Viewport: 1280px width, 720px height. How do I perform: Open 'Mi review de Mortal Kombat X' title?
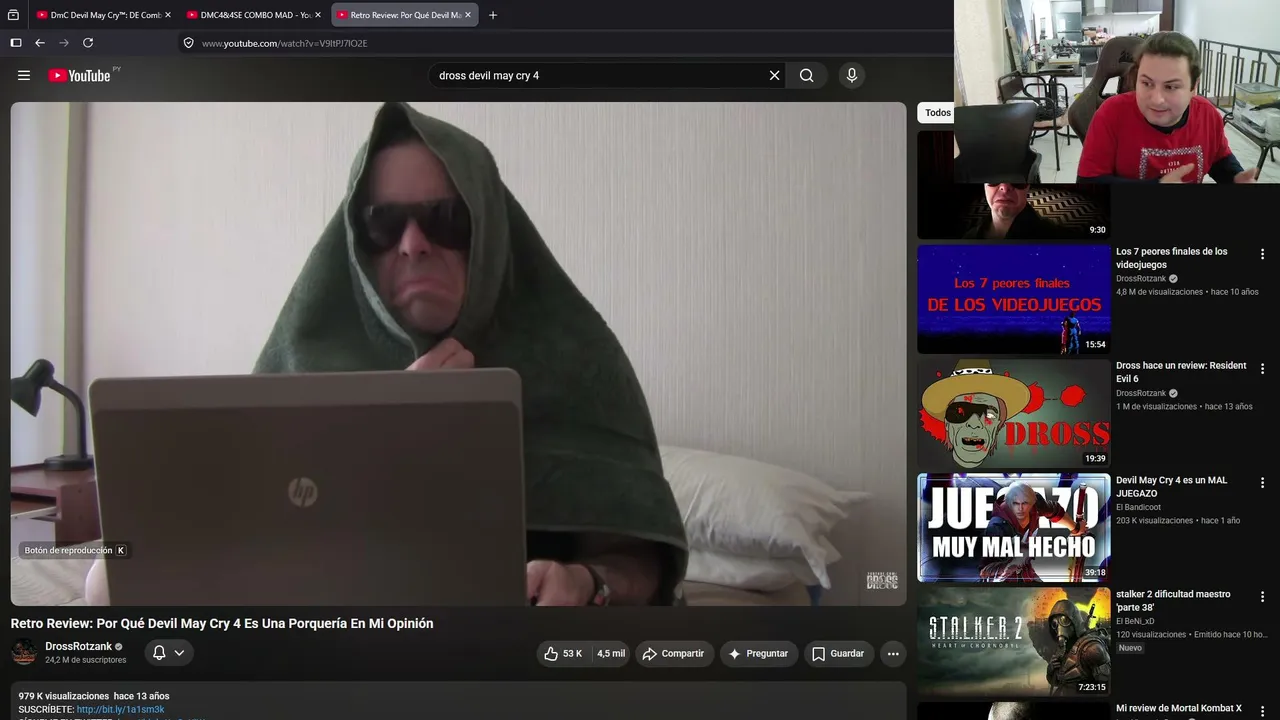point(1179,709)
